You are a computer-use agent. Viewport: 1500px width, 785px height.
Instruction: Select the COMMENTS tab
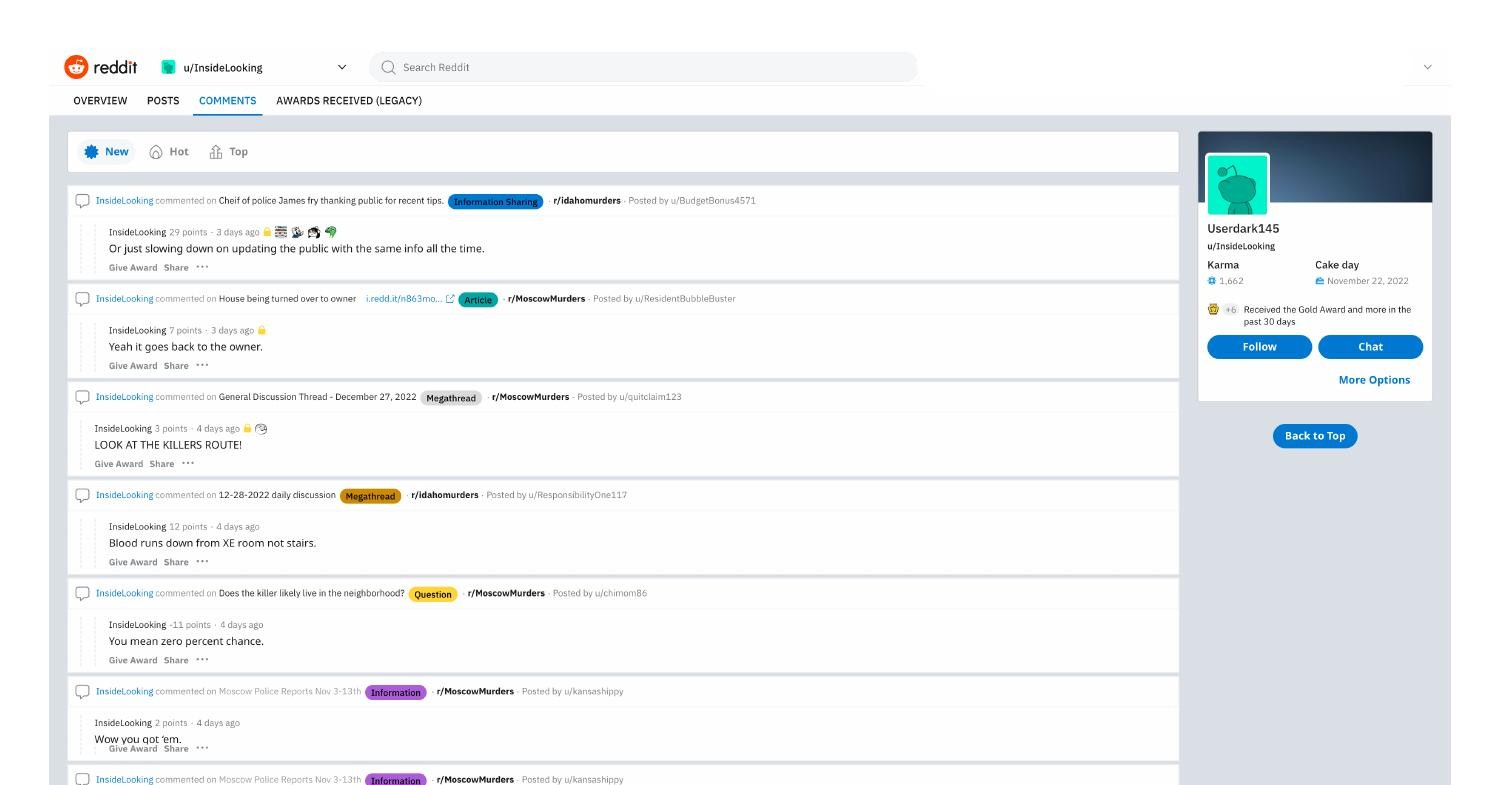(x=227, y=100)
